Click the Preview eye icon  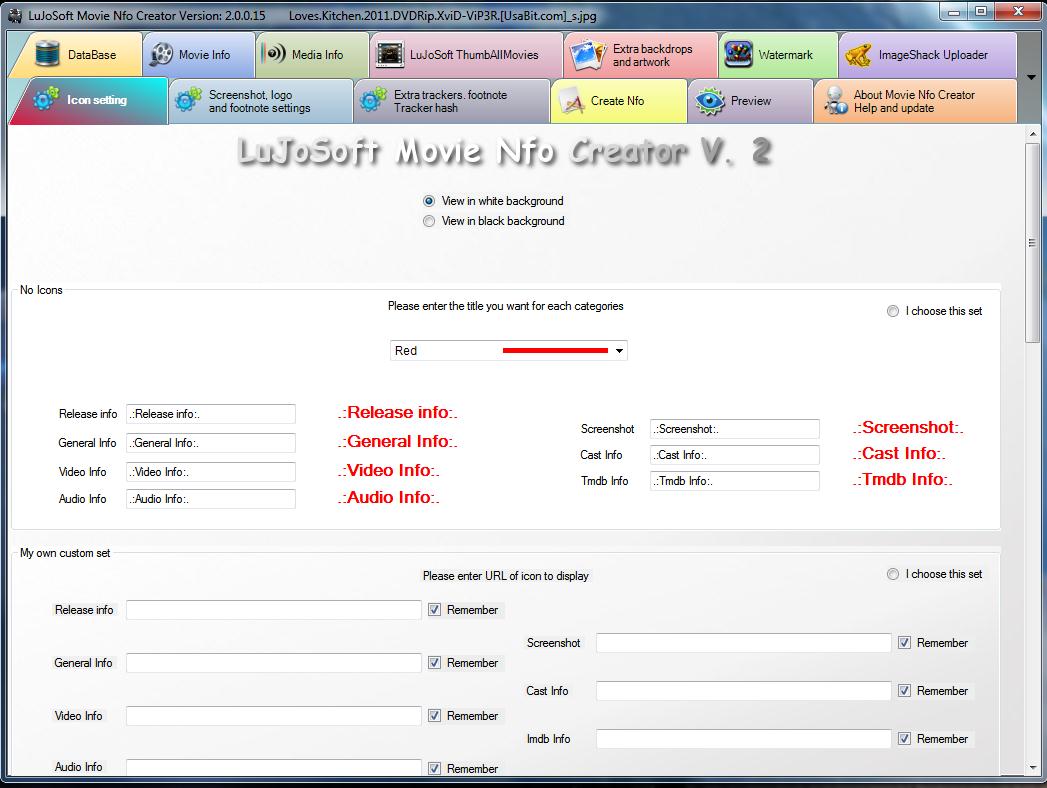pos(709,101)
